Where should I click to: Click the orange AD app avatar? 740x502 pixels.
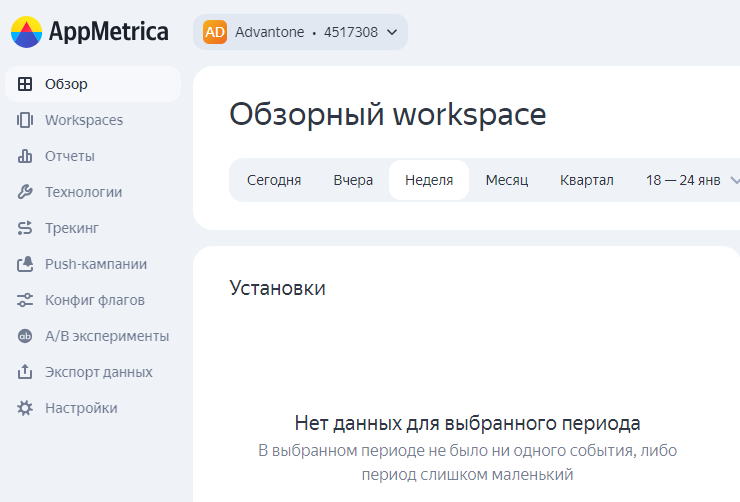(x=215, y=32)
